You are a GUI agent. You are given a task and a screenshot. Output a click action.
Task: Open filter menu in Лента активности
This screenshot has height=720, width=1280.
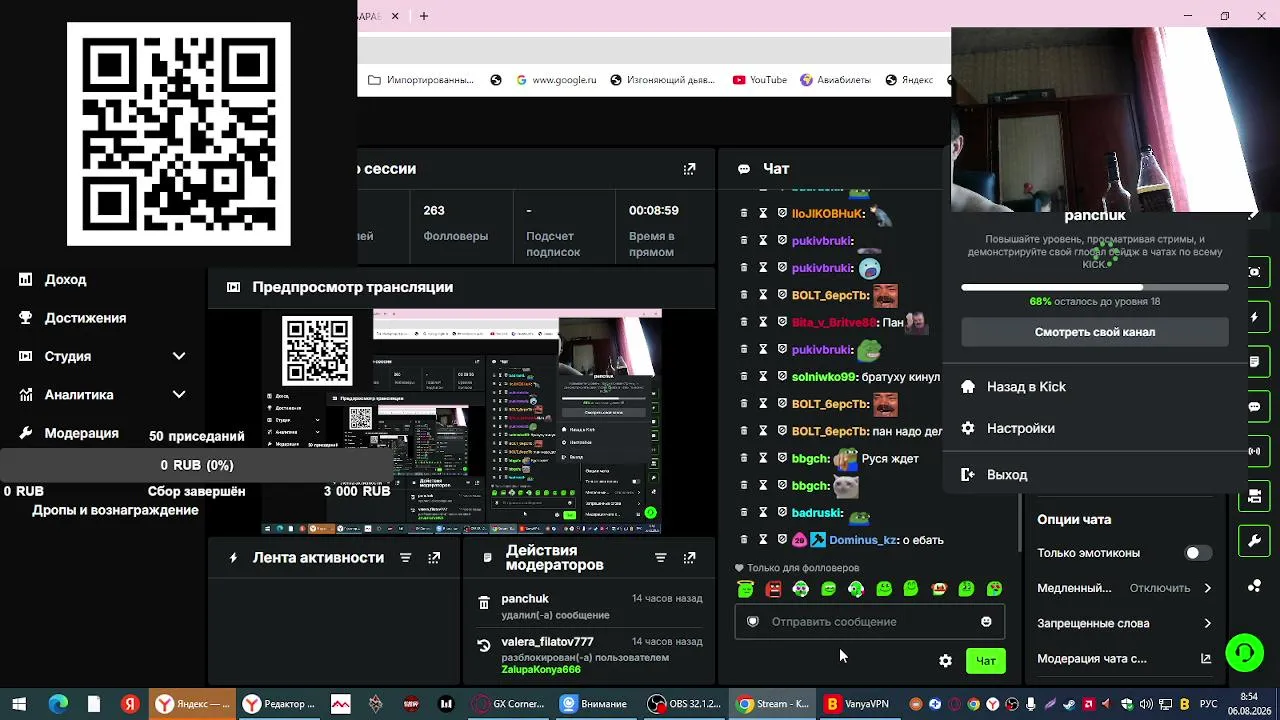(x=405, y=558)
